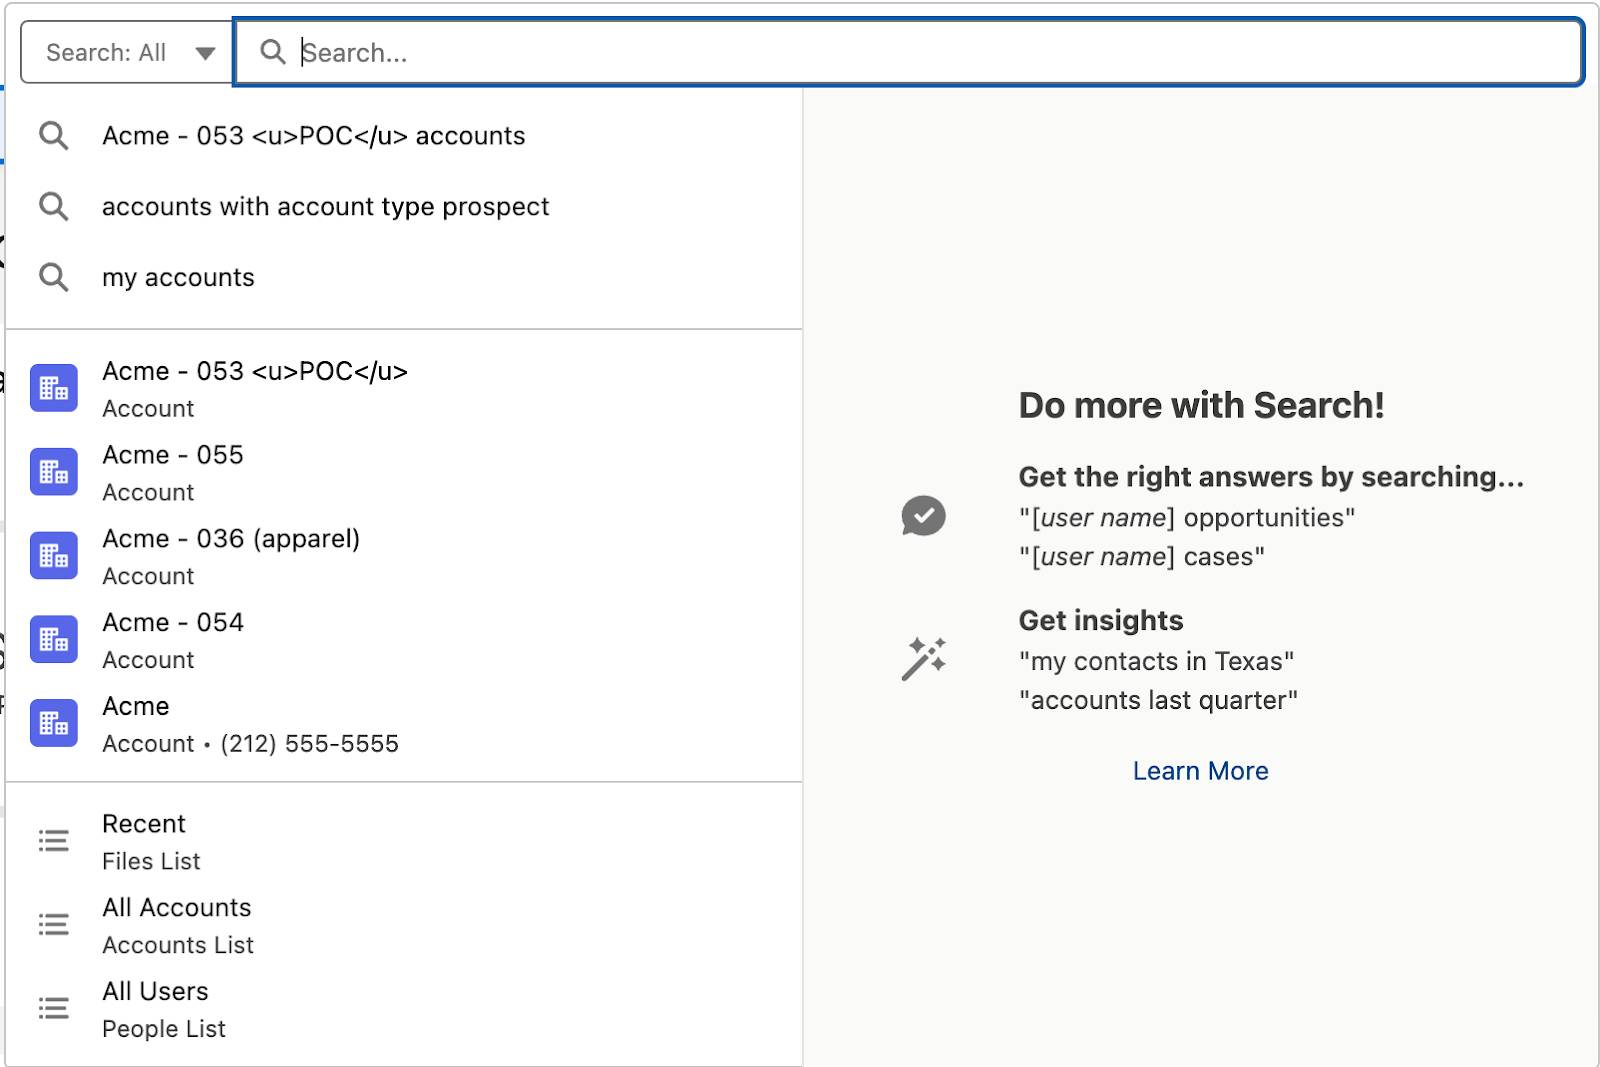Open All Accounts list view
Screen dimensions: 1600x1067
[x=404, y=925]
